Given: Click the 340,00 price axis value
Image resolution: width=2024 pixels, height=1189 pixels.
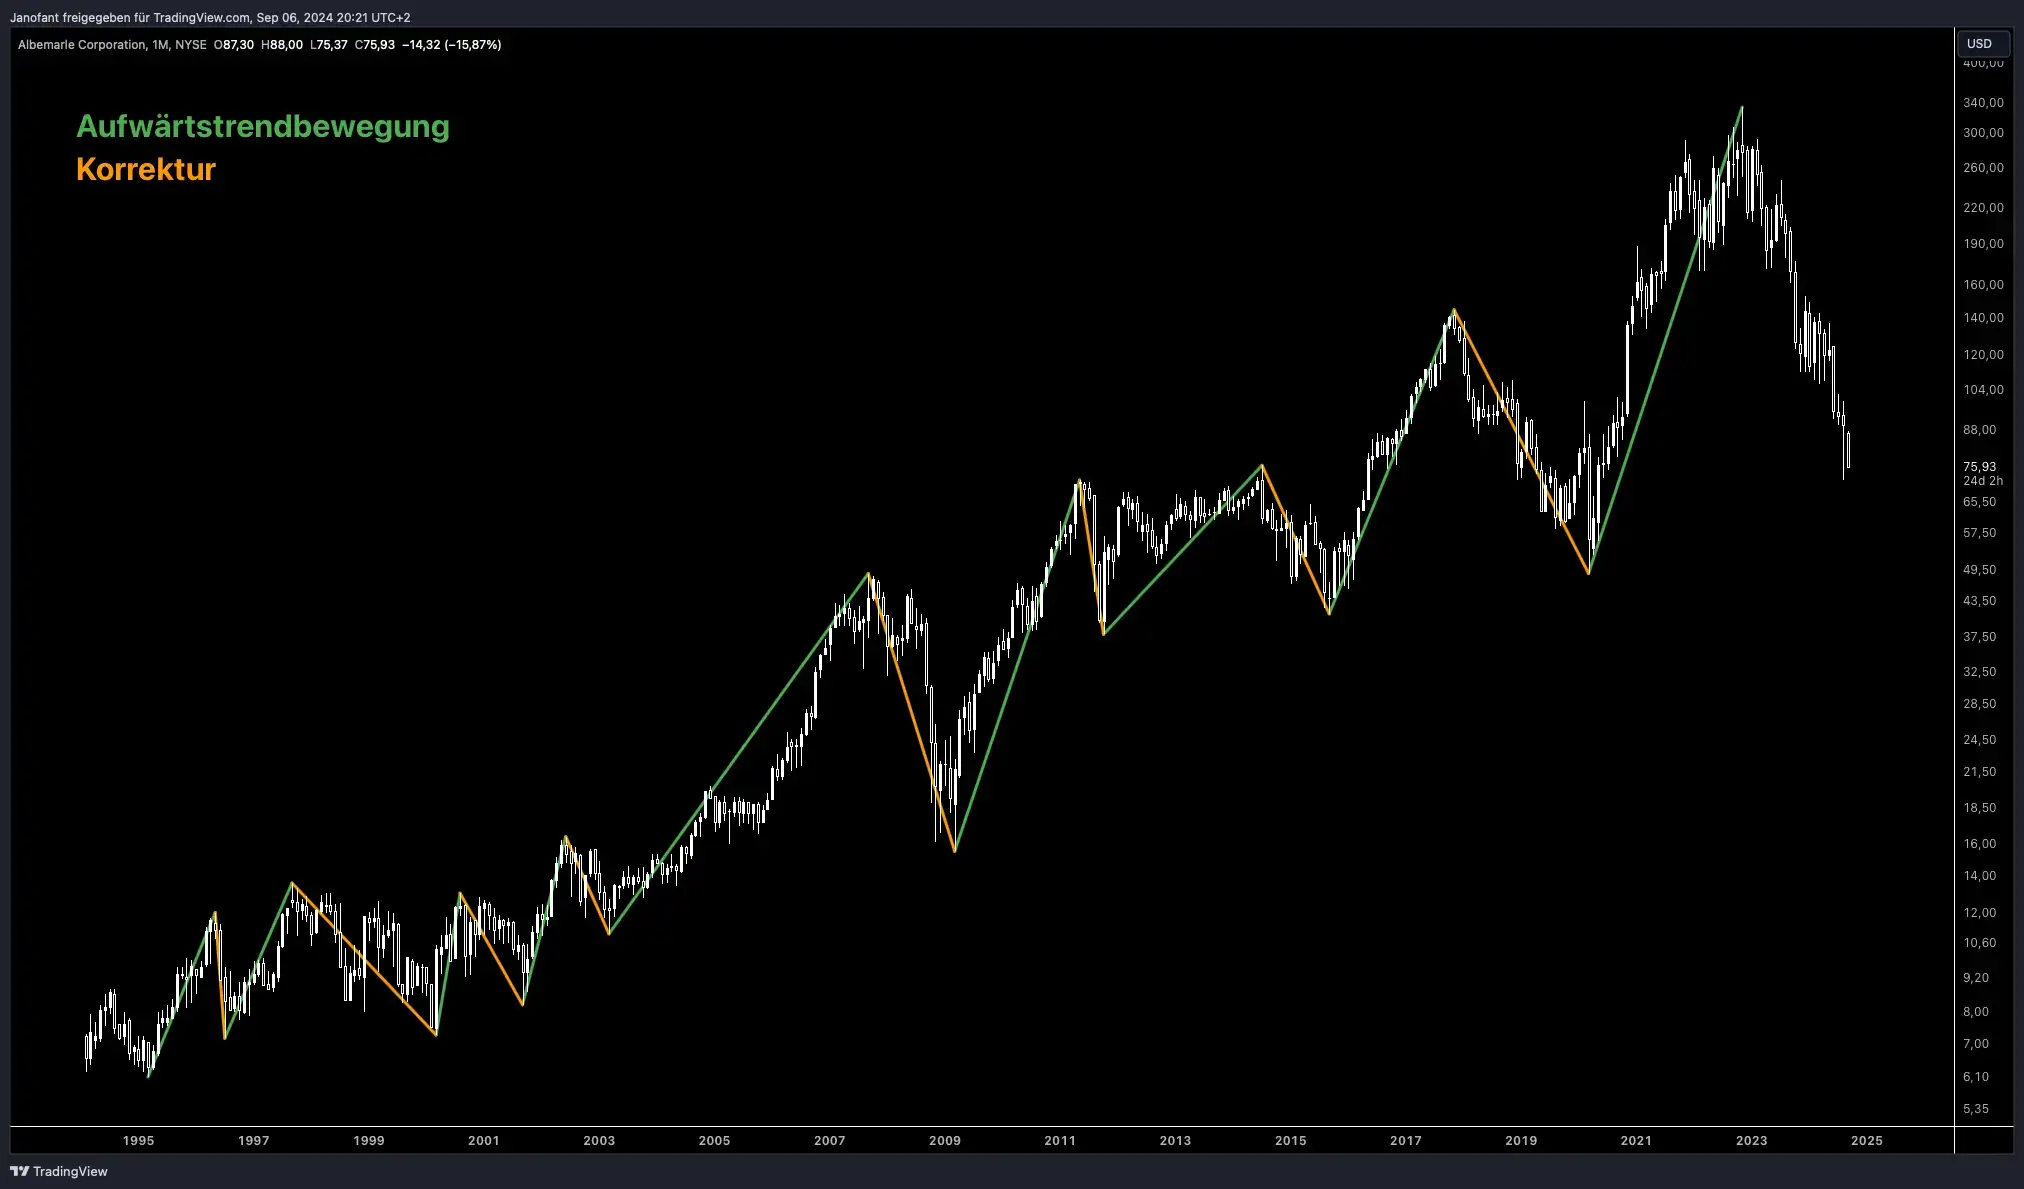Looking at the screenshot, I should click(1983, 103).
